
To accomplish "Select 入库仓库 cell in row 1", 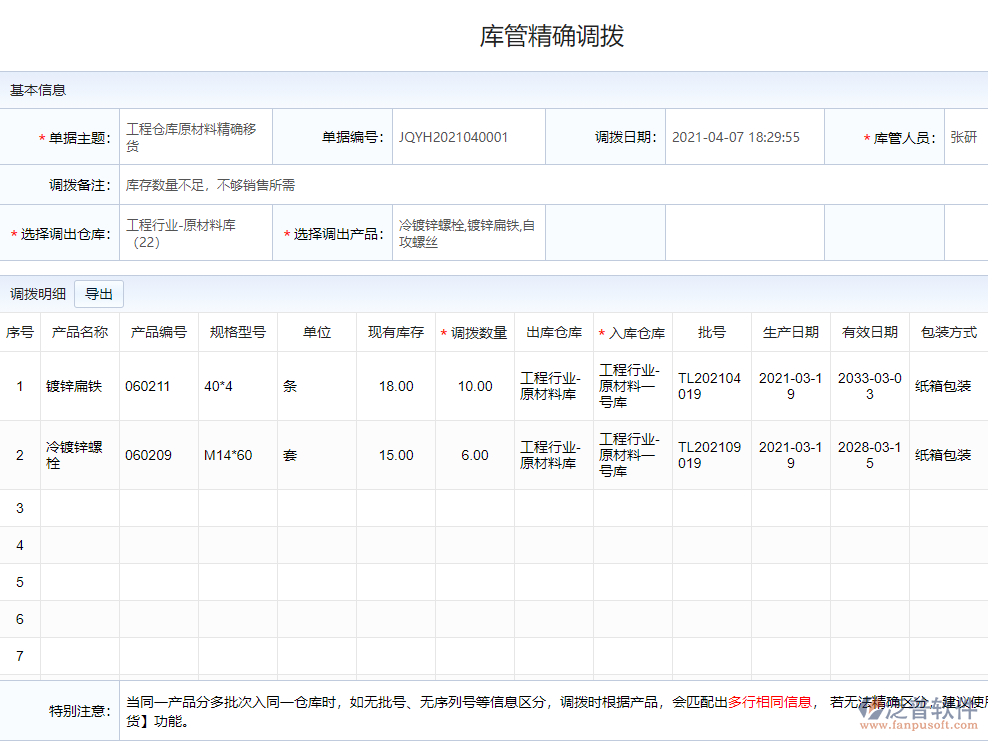I will 632,387.
